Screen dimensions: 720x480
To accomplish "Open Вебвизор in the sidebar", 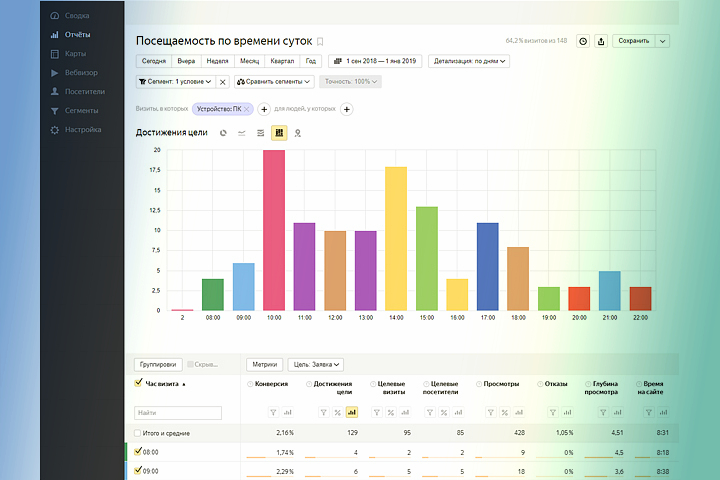I will (81, 73).
